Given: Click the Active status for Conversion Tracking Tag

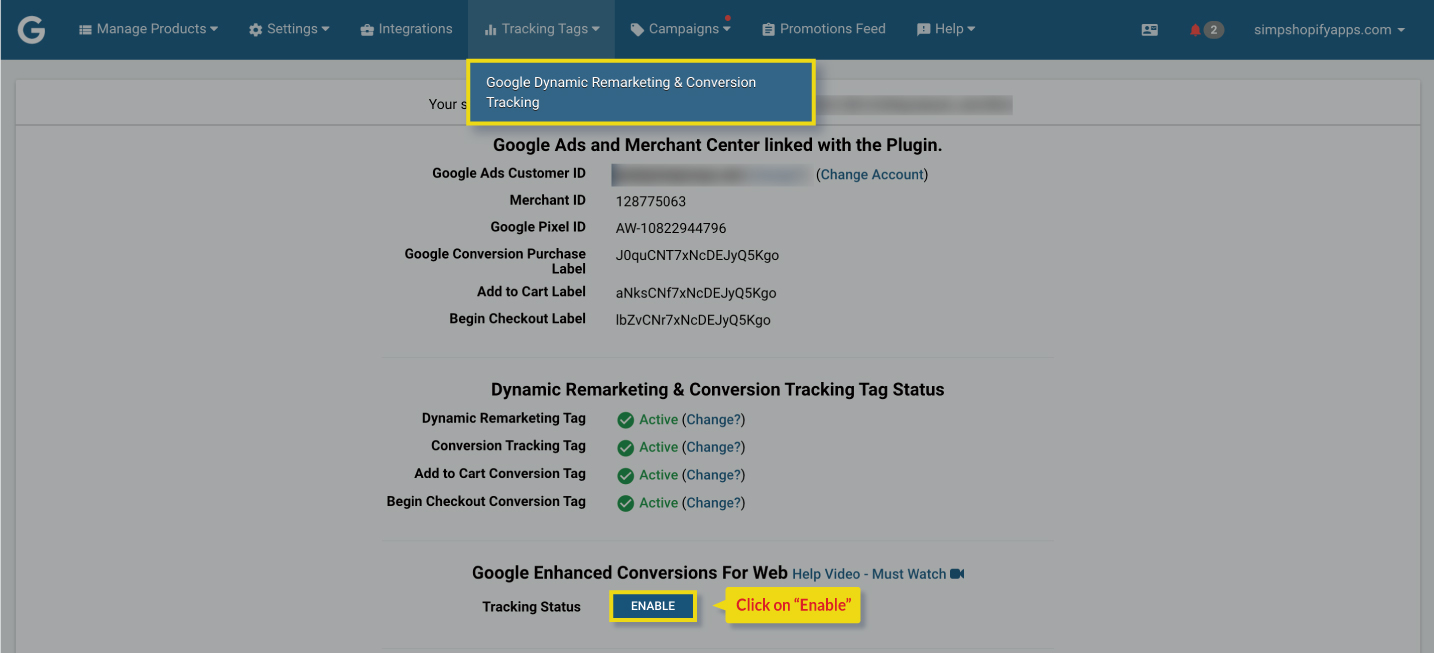Looking at the screenshot, I should pyautogui.click(x=659, y=447).
